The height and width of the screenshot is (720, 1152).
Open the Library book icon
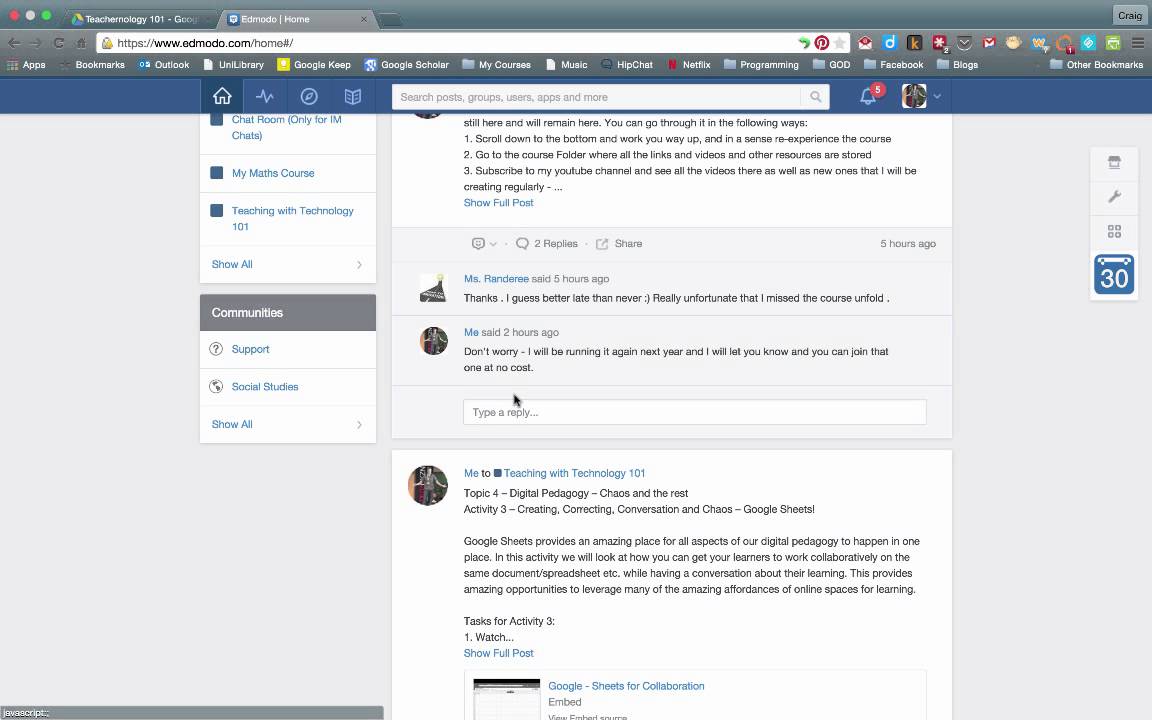click(353, 96)
